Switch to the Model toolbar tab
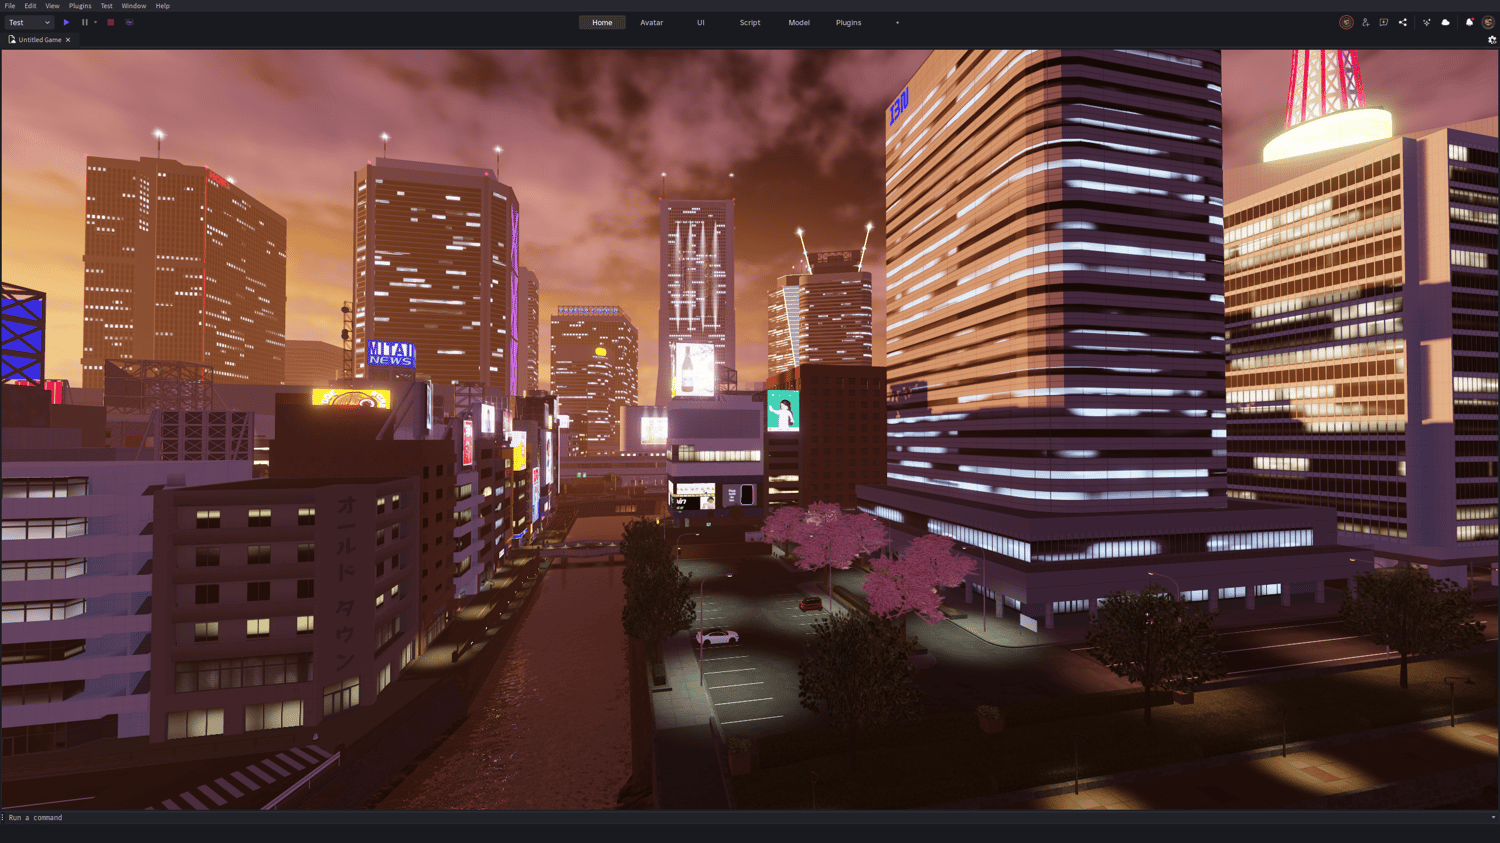The height and width of the screenshot is (843, 1500). tap(799, 22)
